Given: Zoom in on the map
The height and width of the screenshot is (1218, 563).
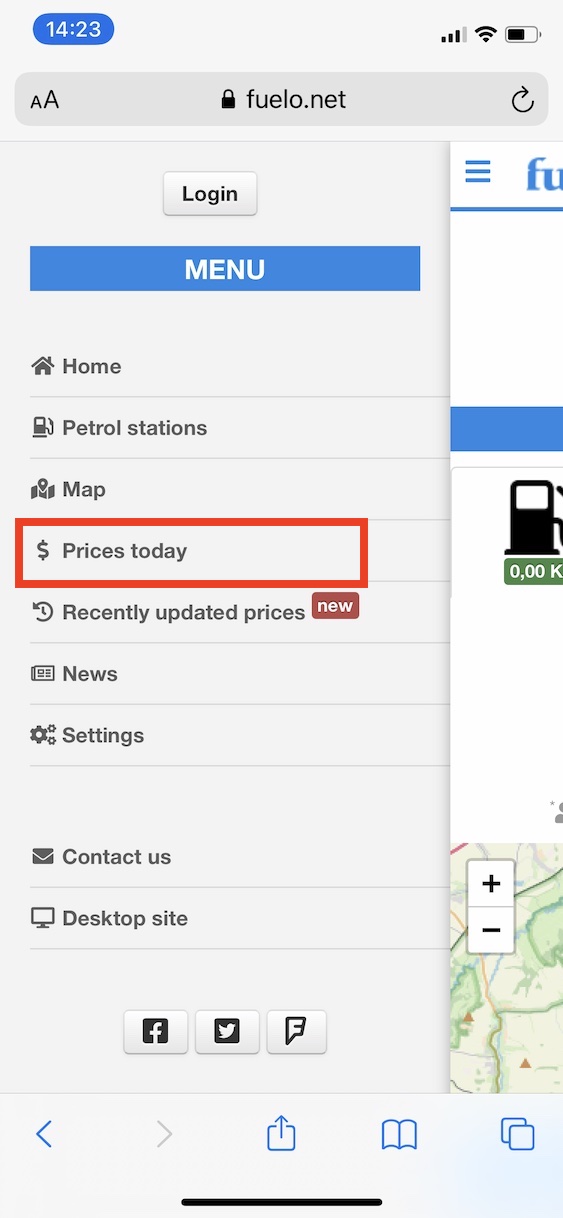Looking at the screenshot, I should tap(491, 884).
